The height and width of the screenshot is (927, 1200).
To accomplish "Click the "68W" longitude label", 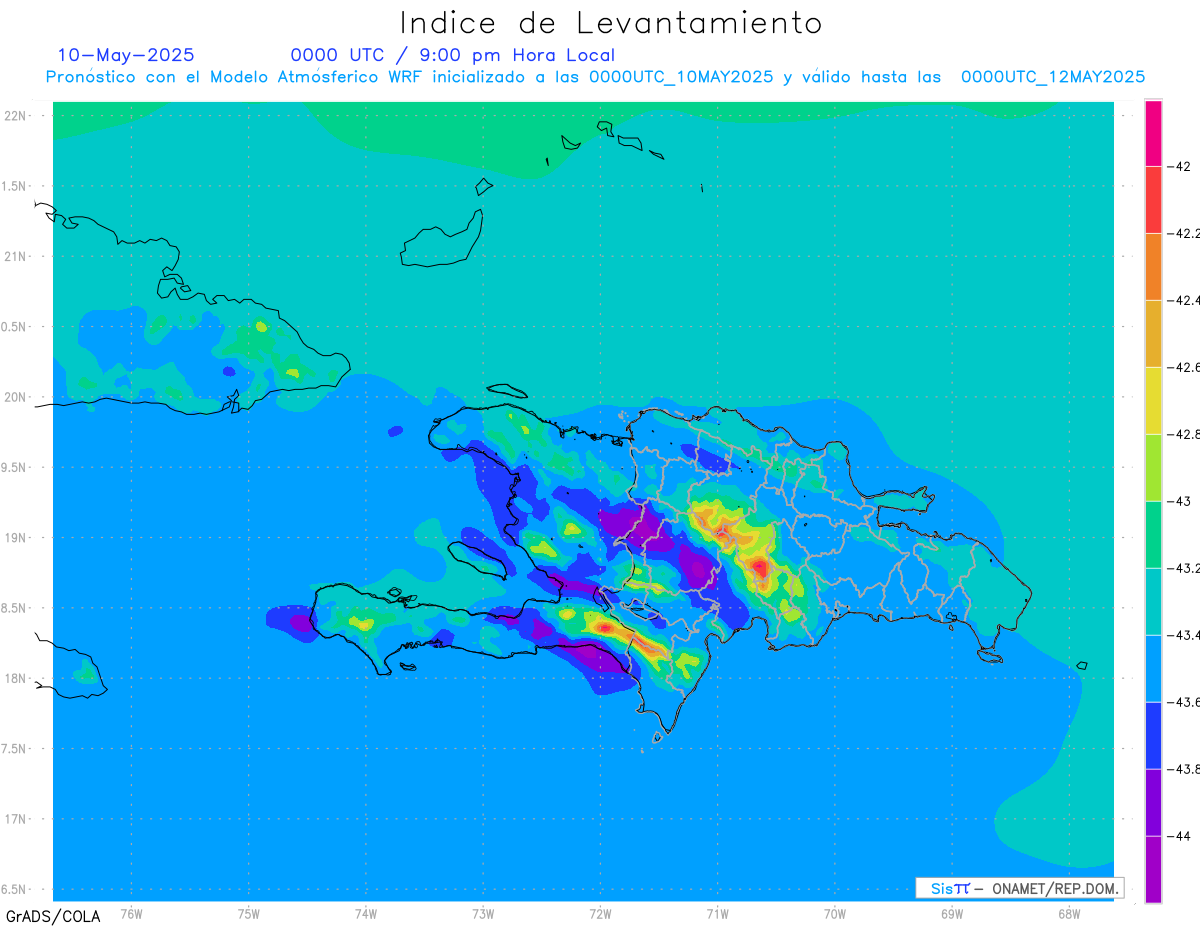I will (x=1069, y=912).
